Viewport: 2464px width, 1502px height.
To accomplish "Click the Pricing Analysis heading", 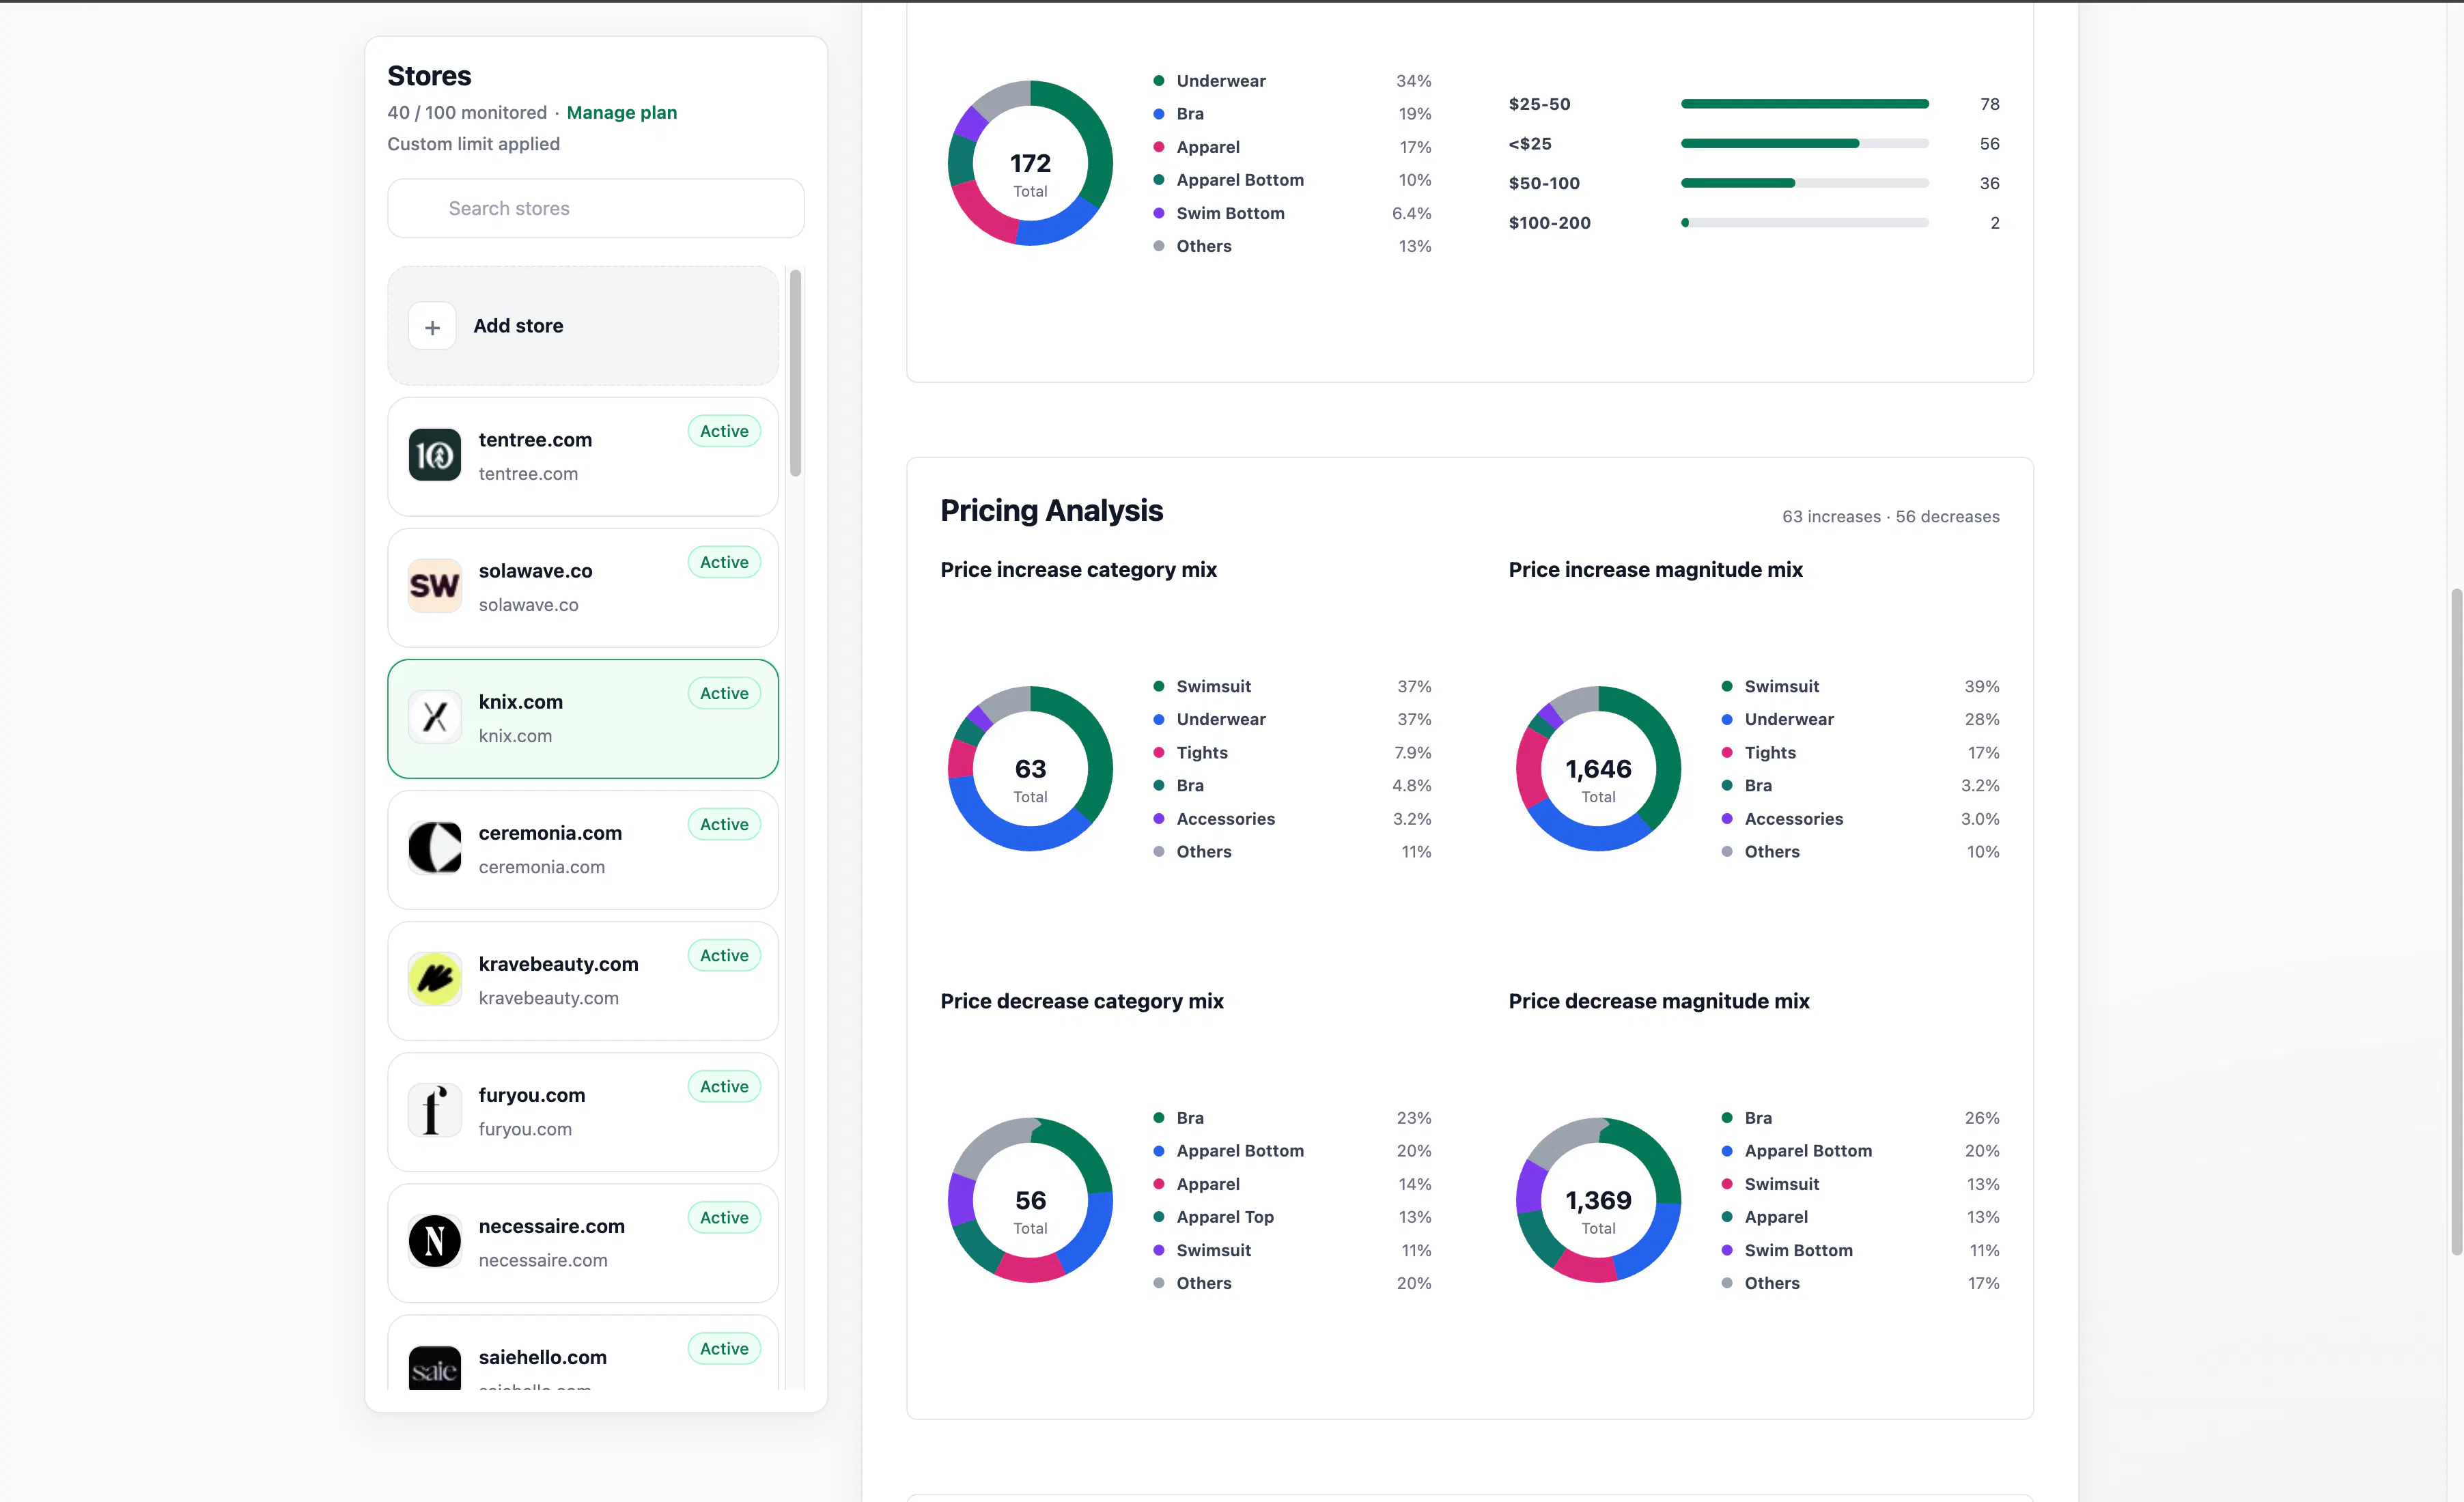I will tap(1051, 511).
